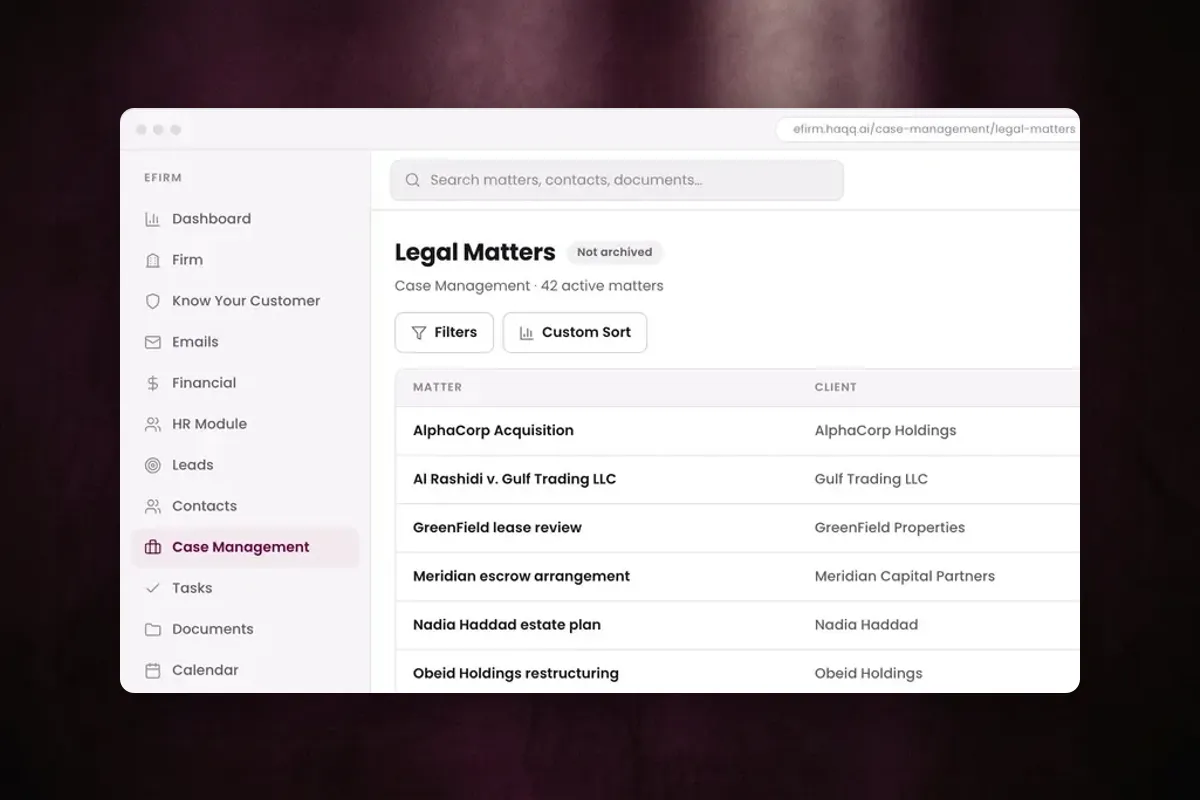Screen dimensions: 1200x800
Task: Select HR Module in sidebar
Action: coord(245,424)
